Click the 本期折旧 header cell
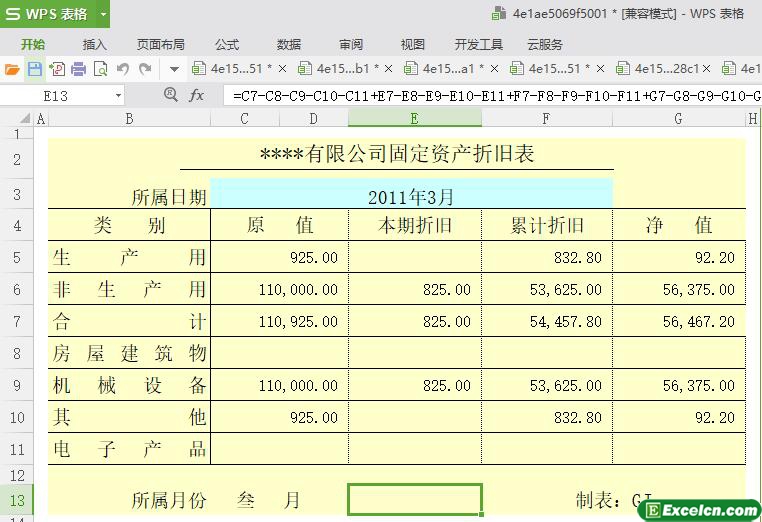This screenshot has height=522, width=762. tap(415, 225)
